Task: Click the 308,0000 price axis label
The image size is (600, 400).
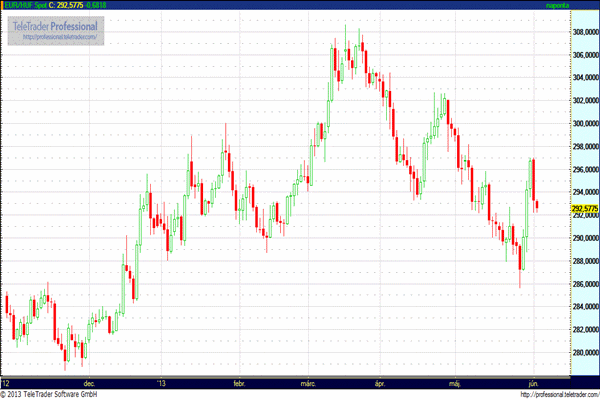Action: tap(584, 31)
